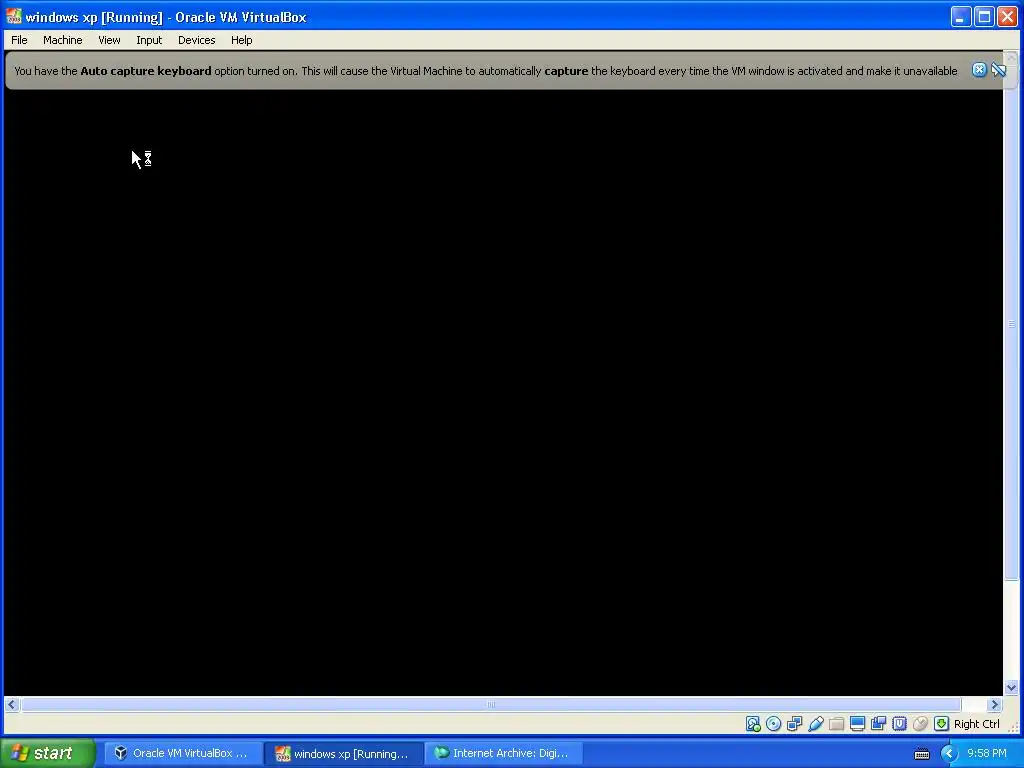Open the Windows Start menu

[48, 753]
